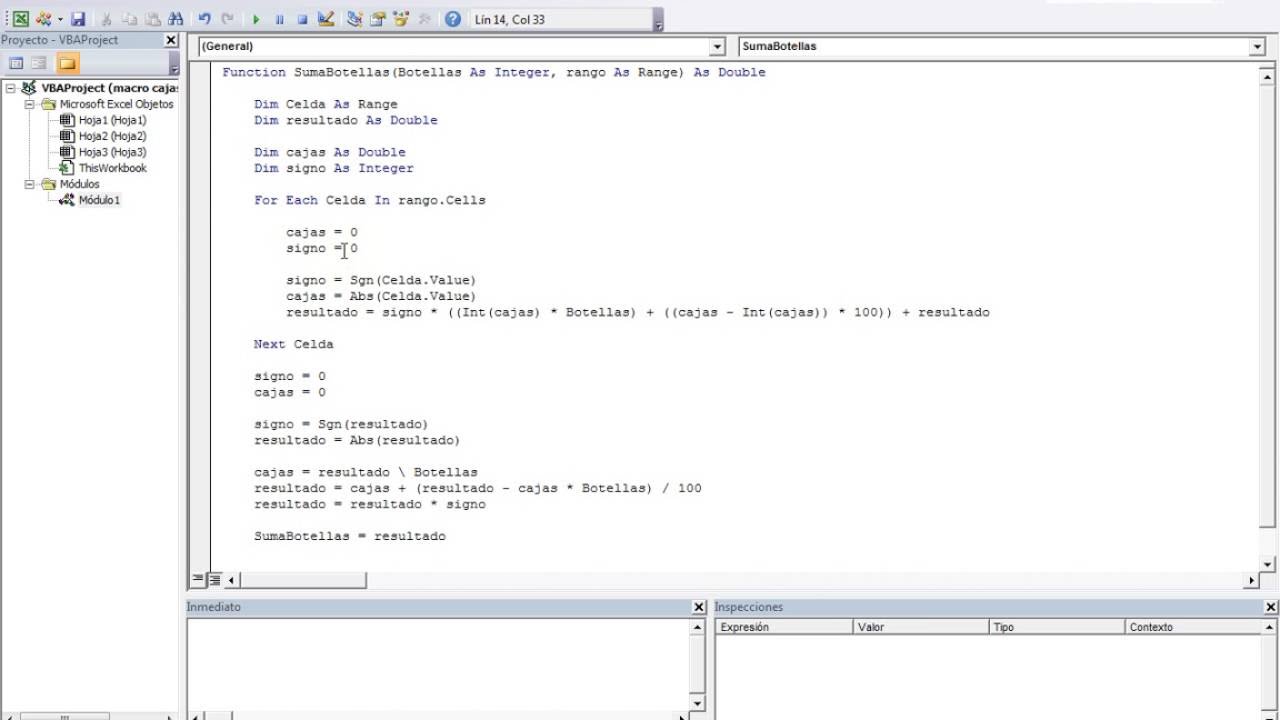Click the Valor column header
1280x720 pixels.
tap(921, 627)
